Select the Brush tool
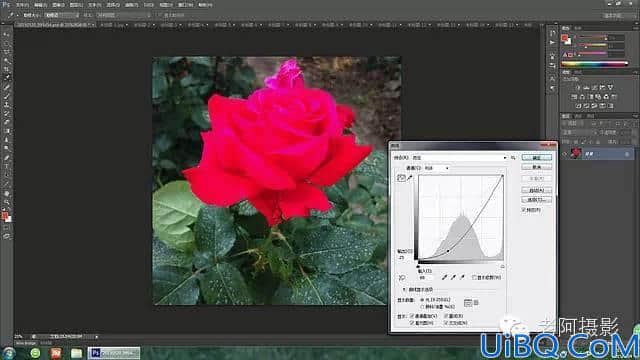The image size is (640, 360). (x=6, y=96)
